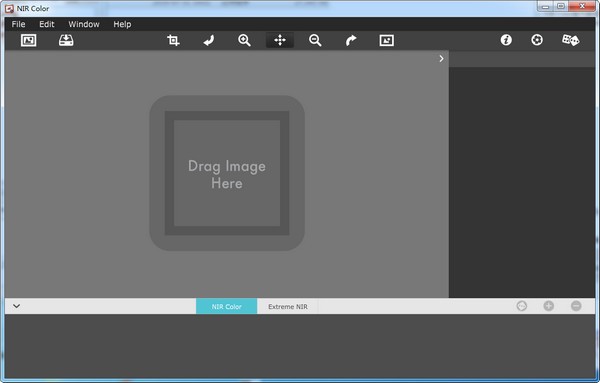The height and width of the screenshot is (383, 600).
Task: Open the Window menu
Action: coord(84,24)
